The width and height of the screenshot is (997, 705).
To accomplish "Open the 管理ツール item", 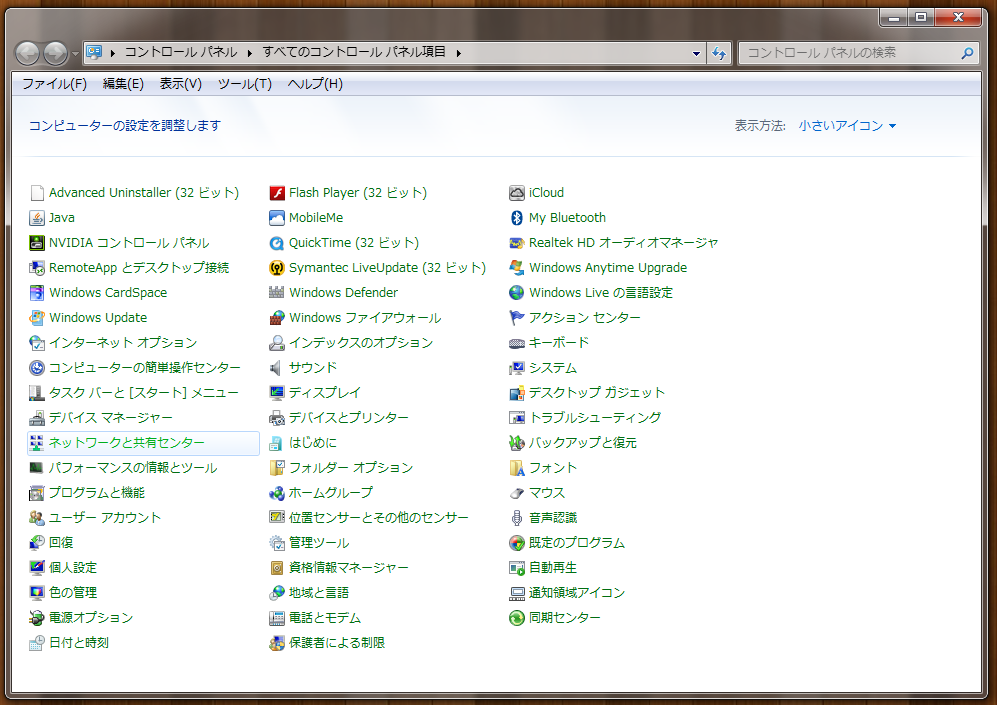I will (319, 543).
